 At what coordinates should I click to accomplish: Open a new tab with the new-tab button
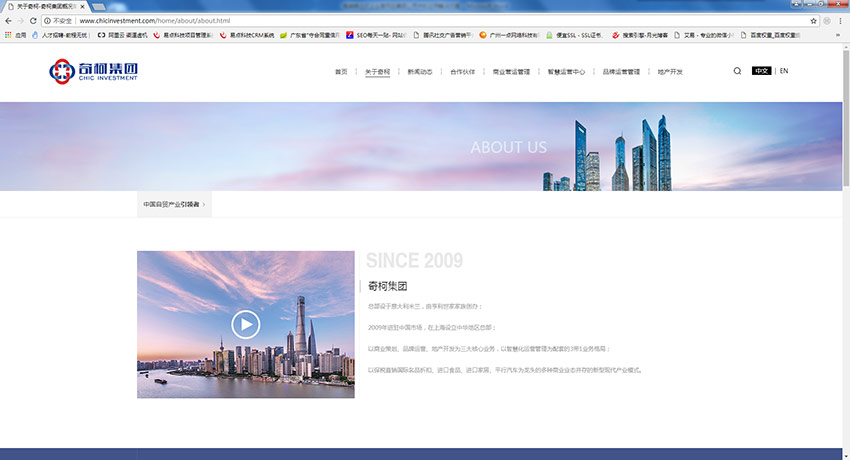pyautogui.click(x=99, y=7)
